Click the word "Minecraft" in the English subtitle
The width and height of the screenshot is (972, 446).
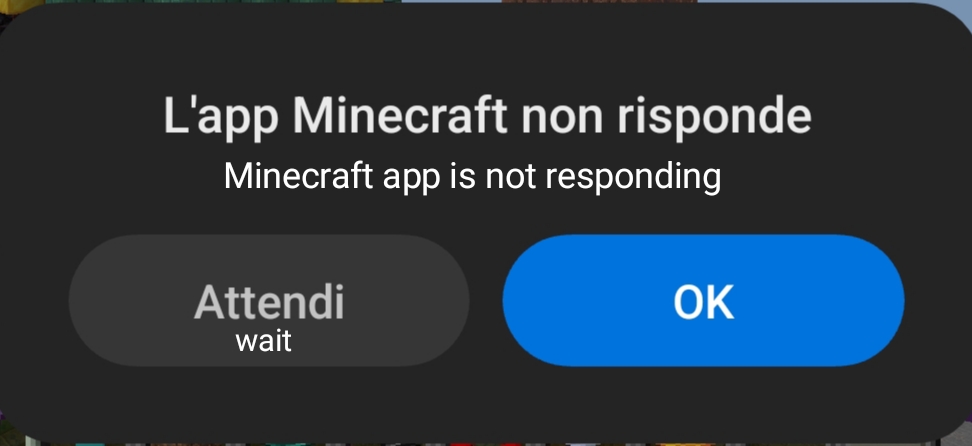[299, 176]
